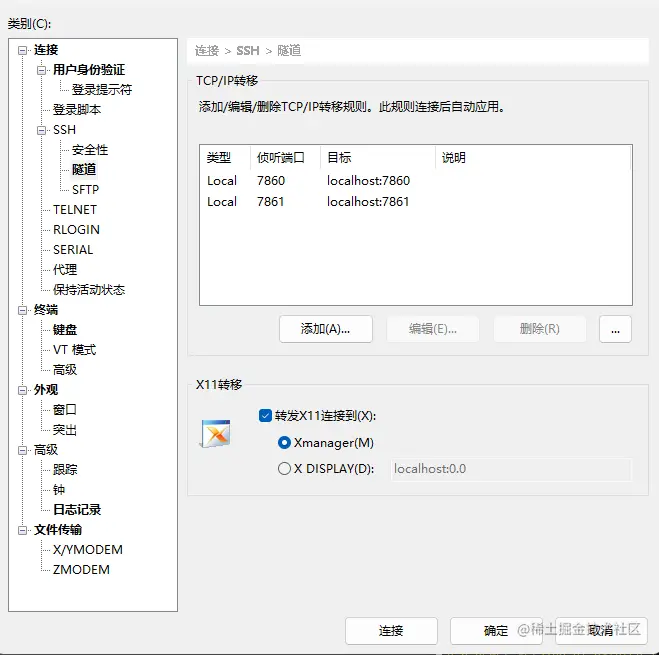Select the Local 7860 forwarding rule row
Screen dimensions: 659x655
[x=416, y=181]
